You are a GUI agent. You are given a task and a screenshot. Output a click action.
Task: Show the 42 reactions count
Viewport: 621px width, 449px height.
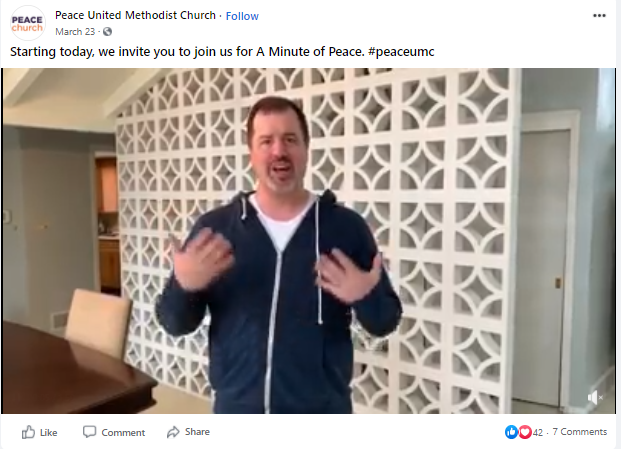pos(538,432)
